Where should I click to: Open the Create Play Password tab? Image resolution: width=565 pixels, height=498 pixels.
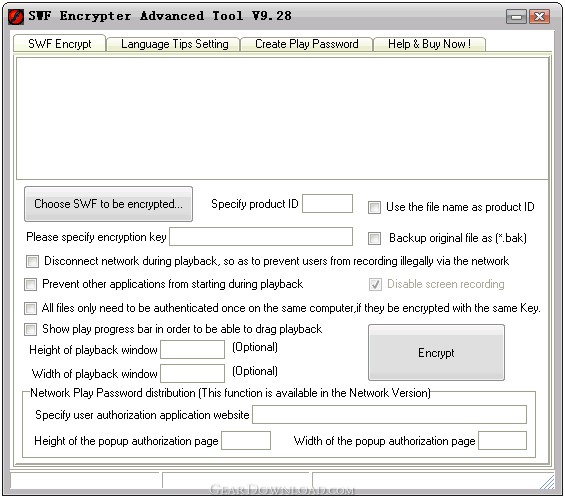306,44
